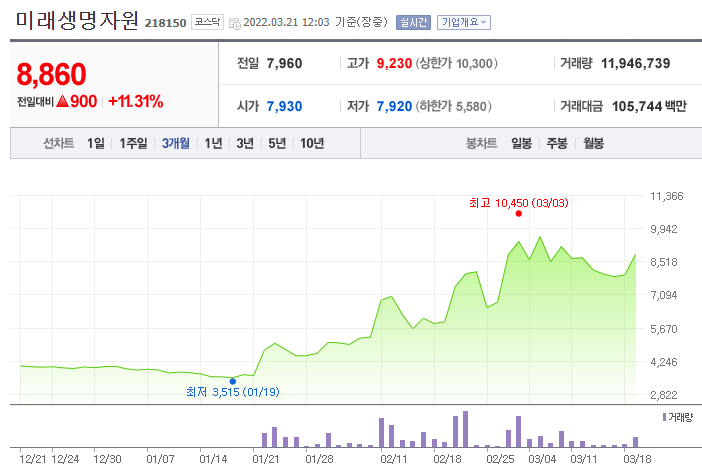Select the 1일 line chart tab
702x474 pixels.
point(95,143)
